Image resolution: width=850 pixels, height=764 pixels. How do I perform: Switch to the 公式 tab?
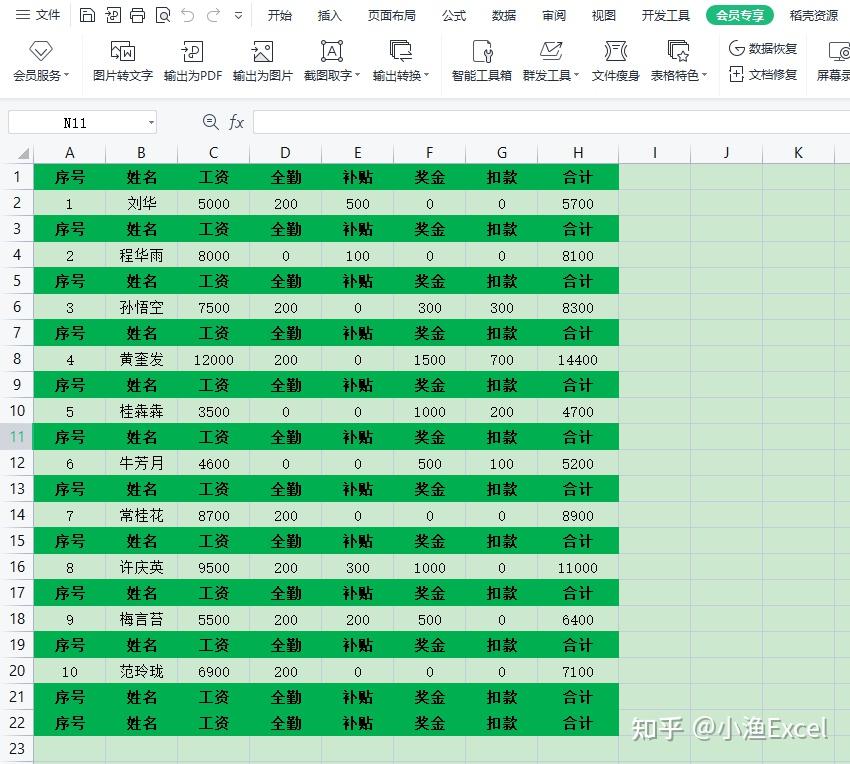[x=454, y=16]
